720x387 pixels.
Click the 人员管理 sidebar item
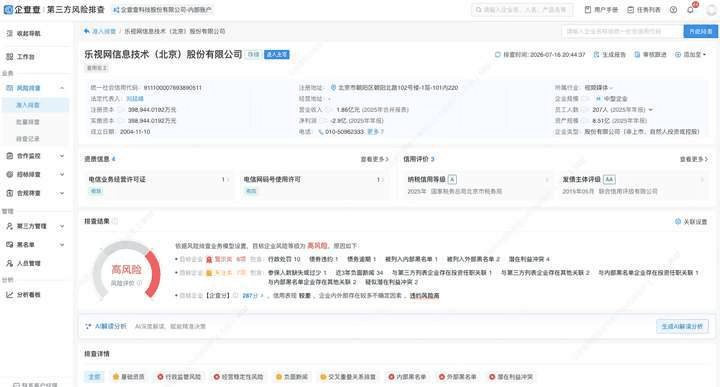click(23, 264)
